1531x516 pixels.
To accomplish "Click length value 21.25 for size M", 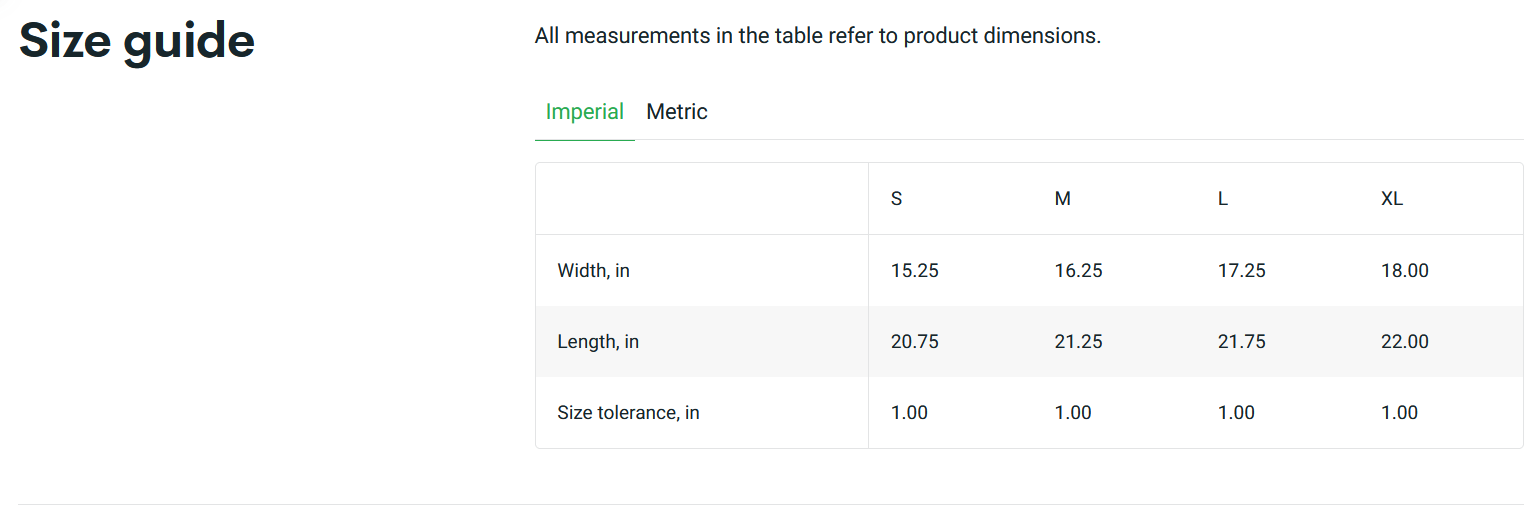I will [x=1079, y=342].
